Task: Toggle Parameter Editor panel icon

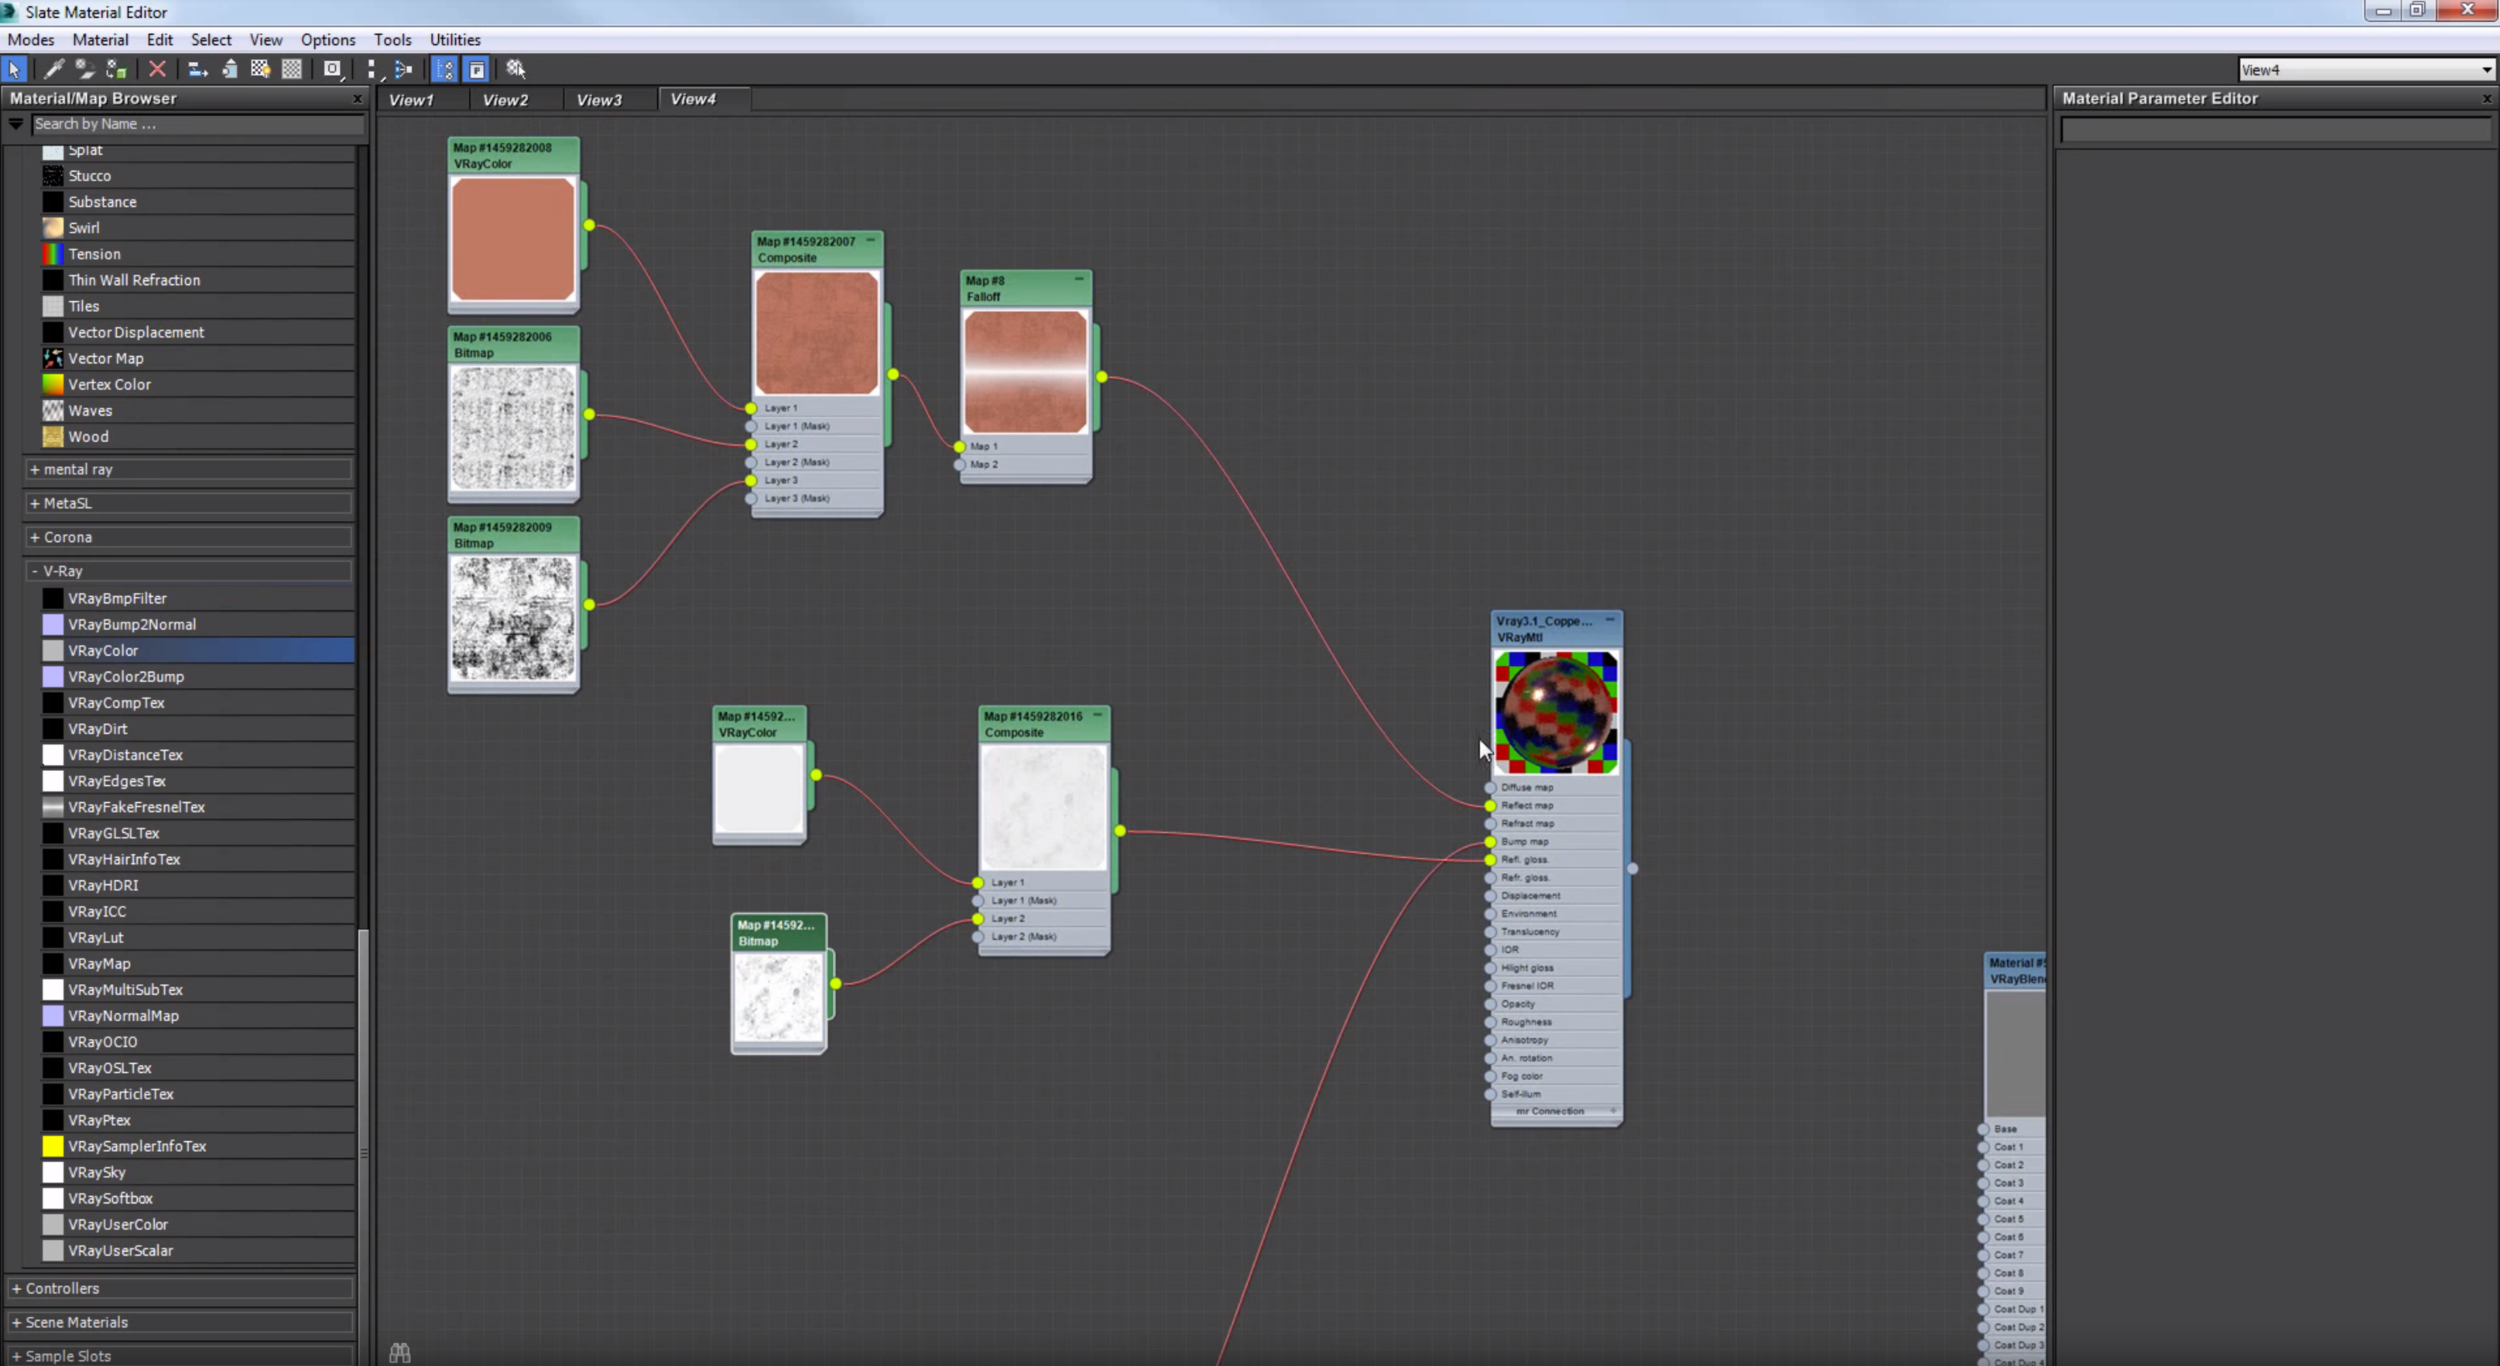Action: click(477, 69)
